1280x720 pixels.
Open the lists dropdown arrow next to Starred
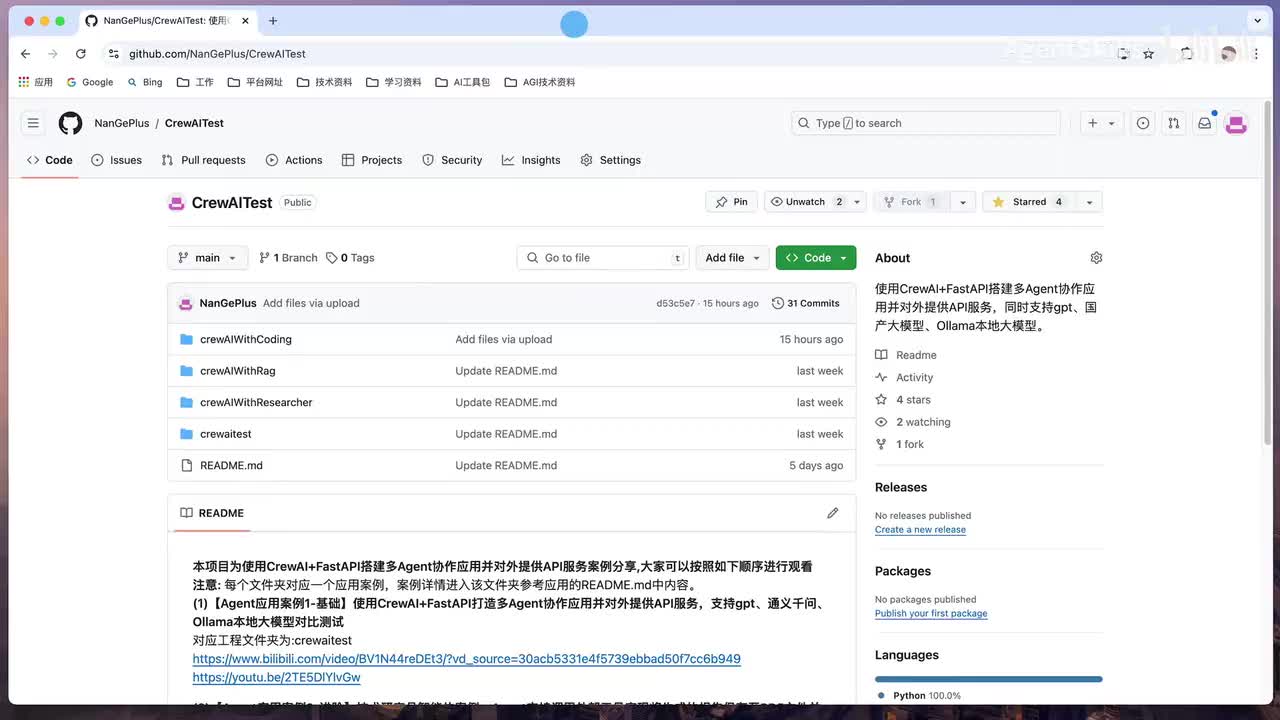(1089, 202)
